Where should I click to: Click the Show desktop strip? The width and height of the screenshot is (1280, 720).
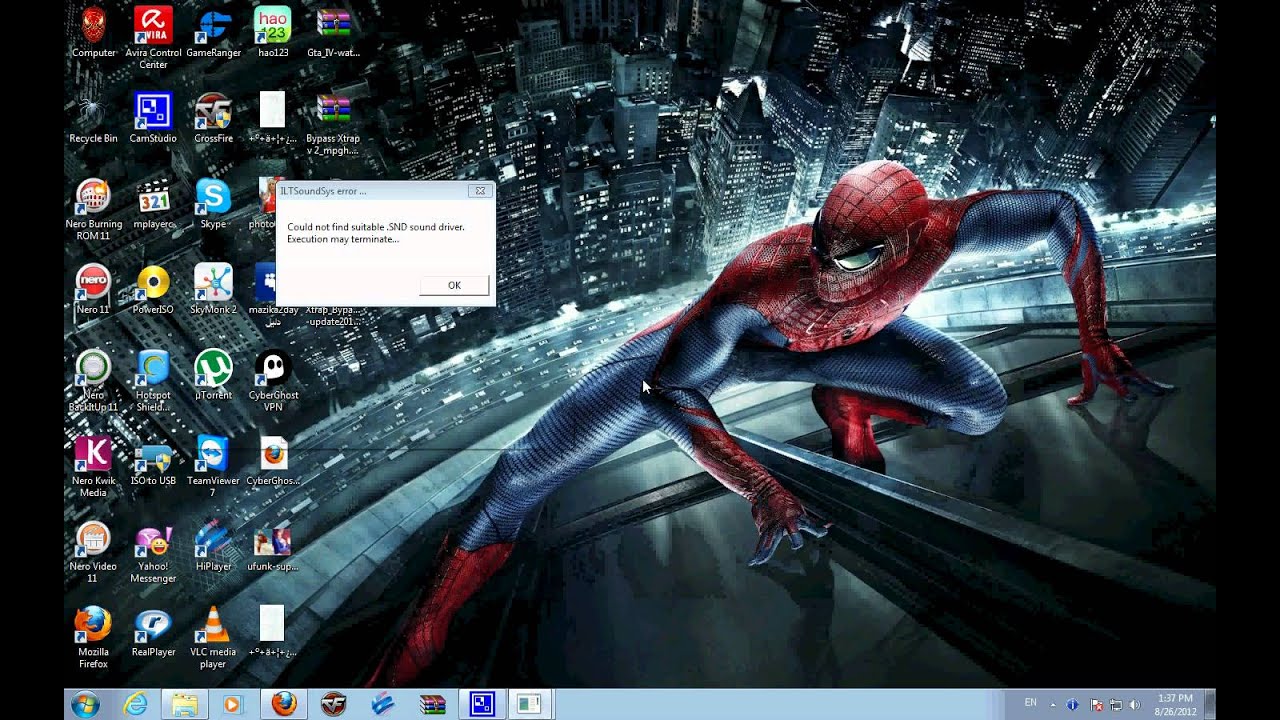point(1209,704)
